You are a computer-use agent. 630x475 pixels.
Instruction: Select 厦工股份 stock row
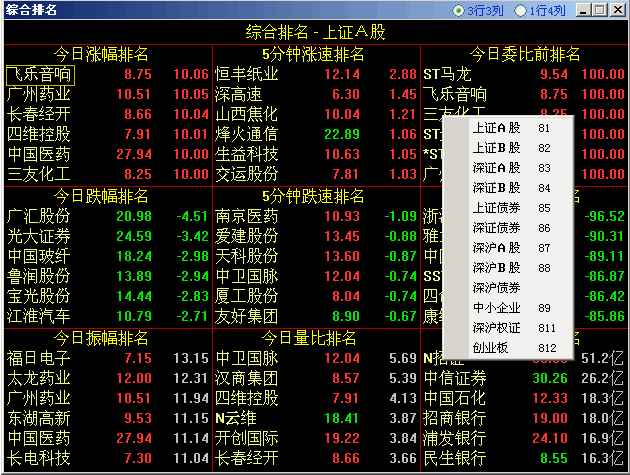point(316,296)
